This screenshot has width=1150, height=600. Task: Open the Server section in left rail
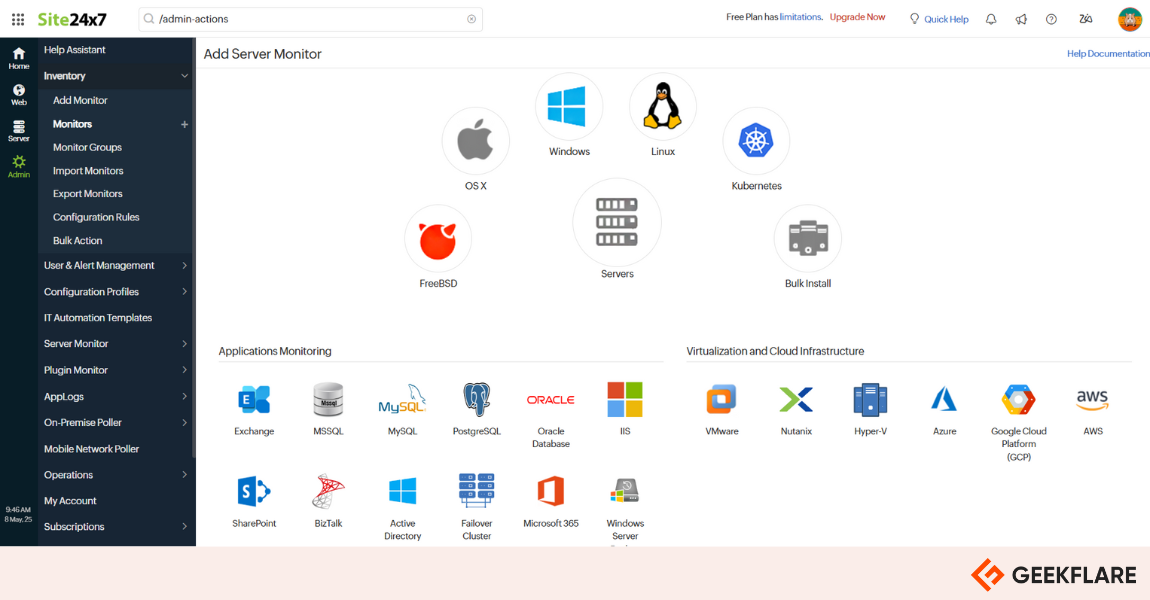coord(19,131)
